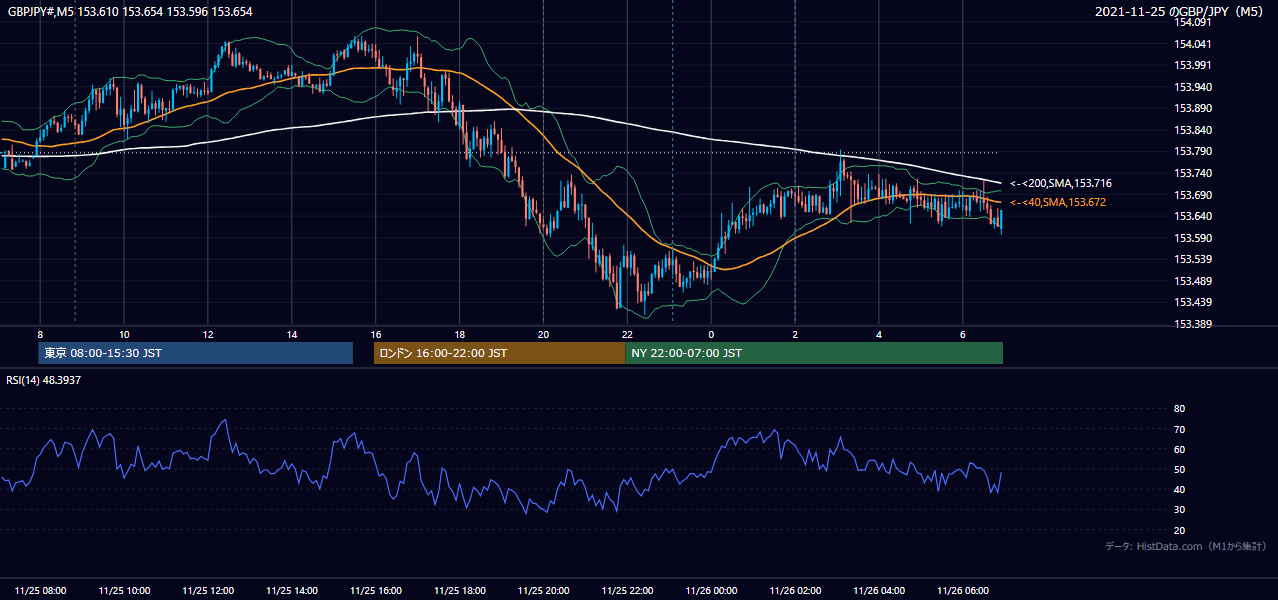Click price level 153.690 on the axis
Image resolution: width=1278 pixels, height=600 pixels.
coord(1192,195)
